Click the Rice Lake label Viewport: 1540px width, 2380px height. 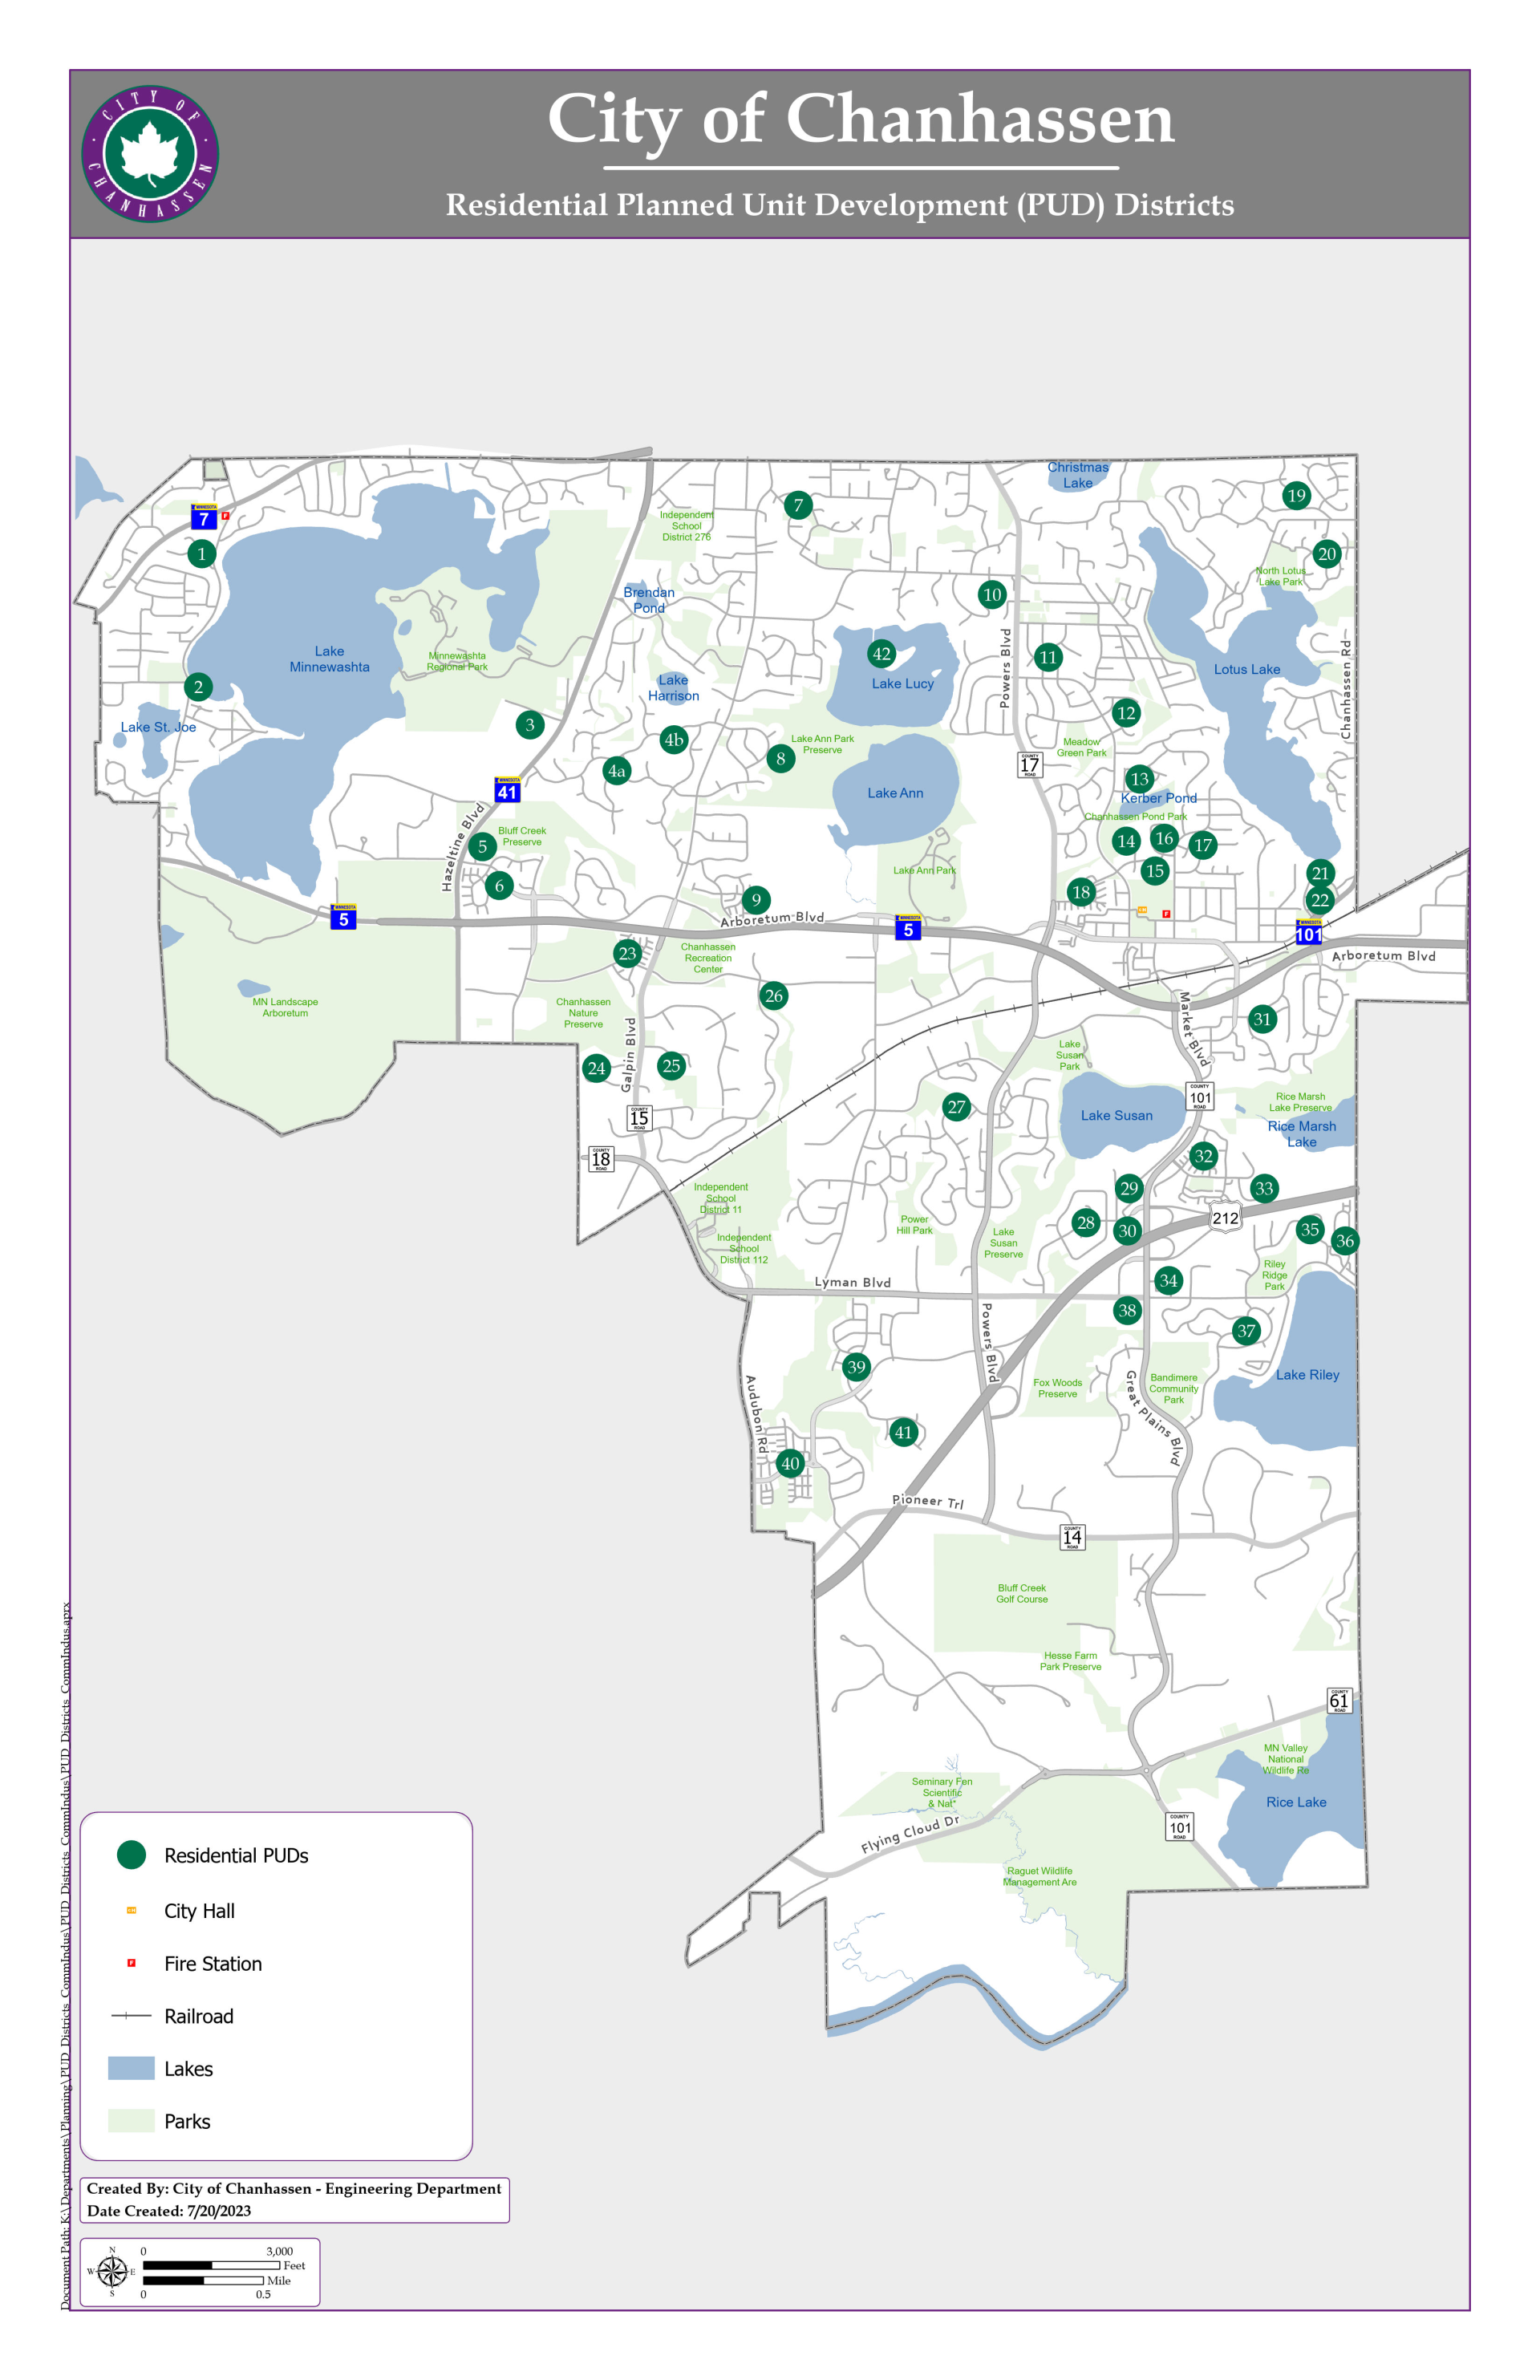[x=1296, y=1802]
